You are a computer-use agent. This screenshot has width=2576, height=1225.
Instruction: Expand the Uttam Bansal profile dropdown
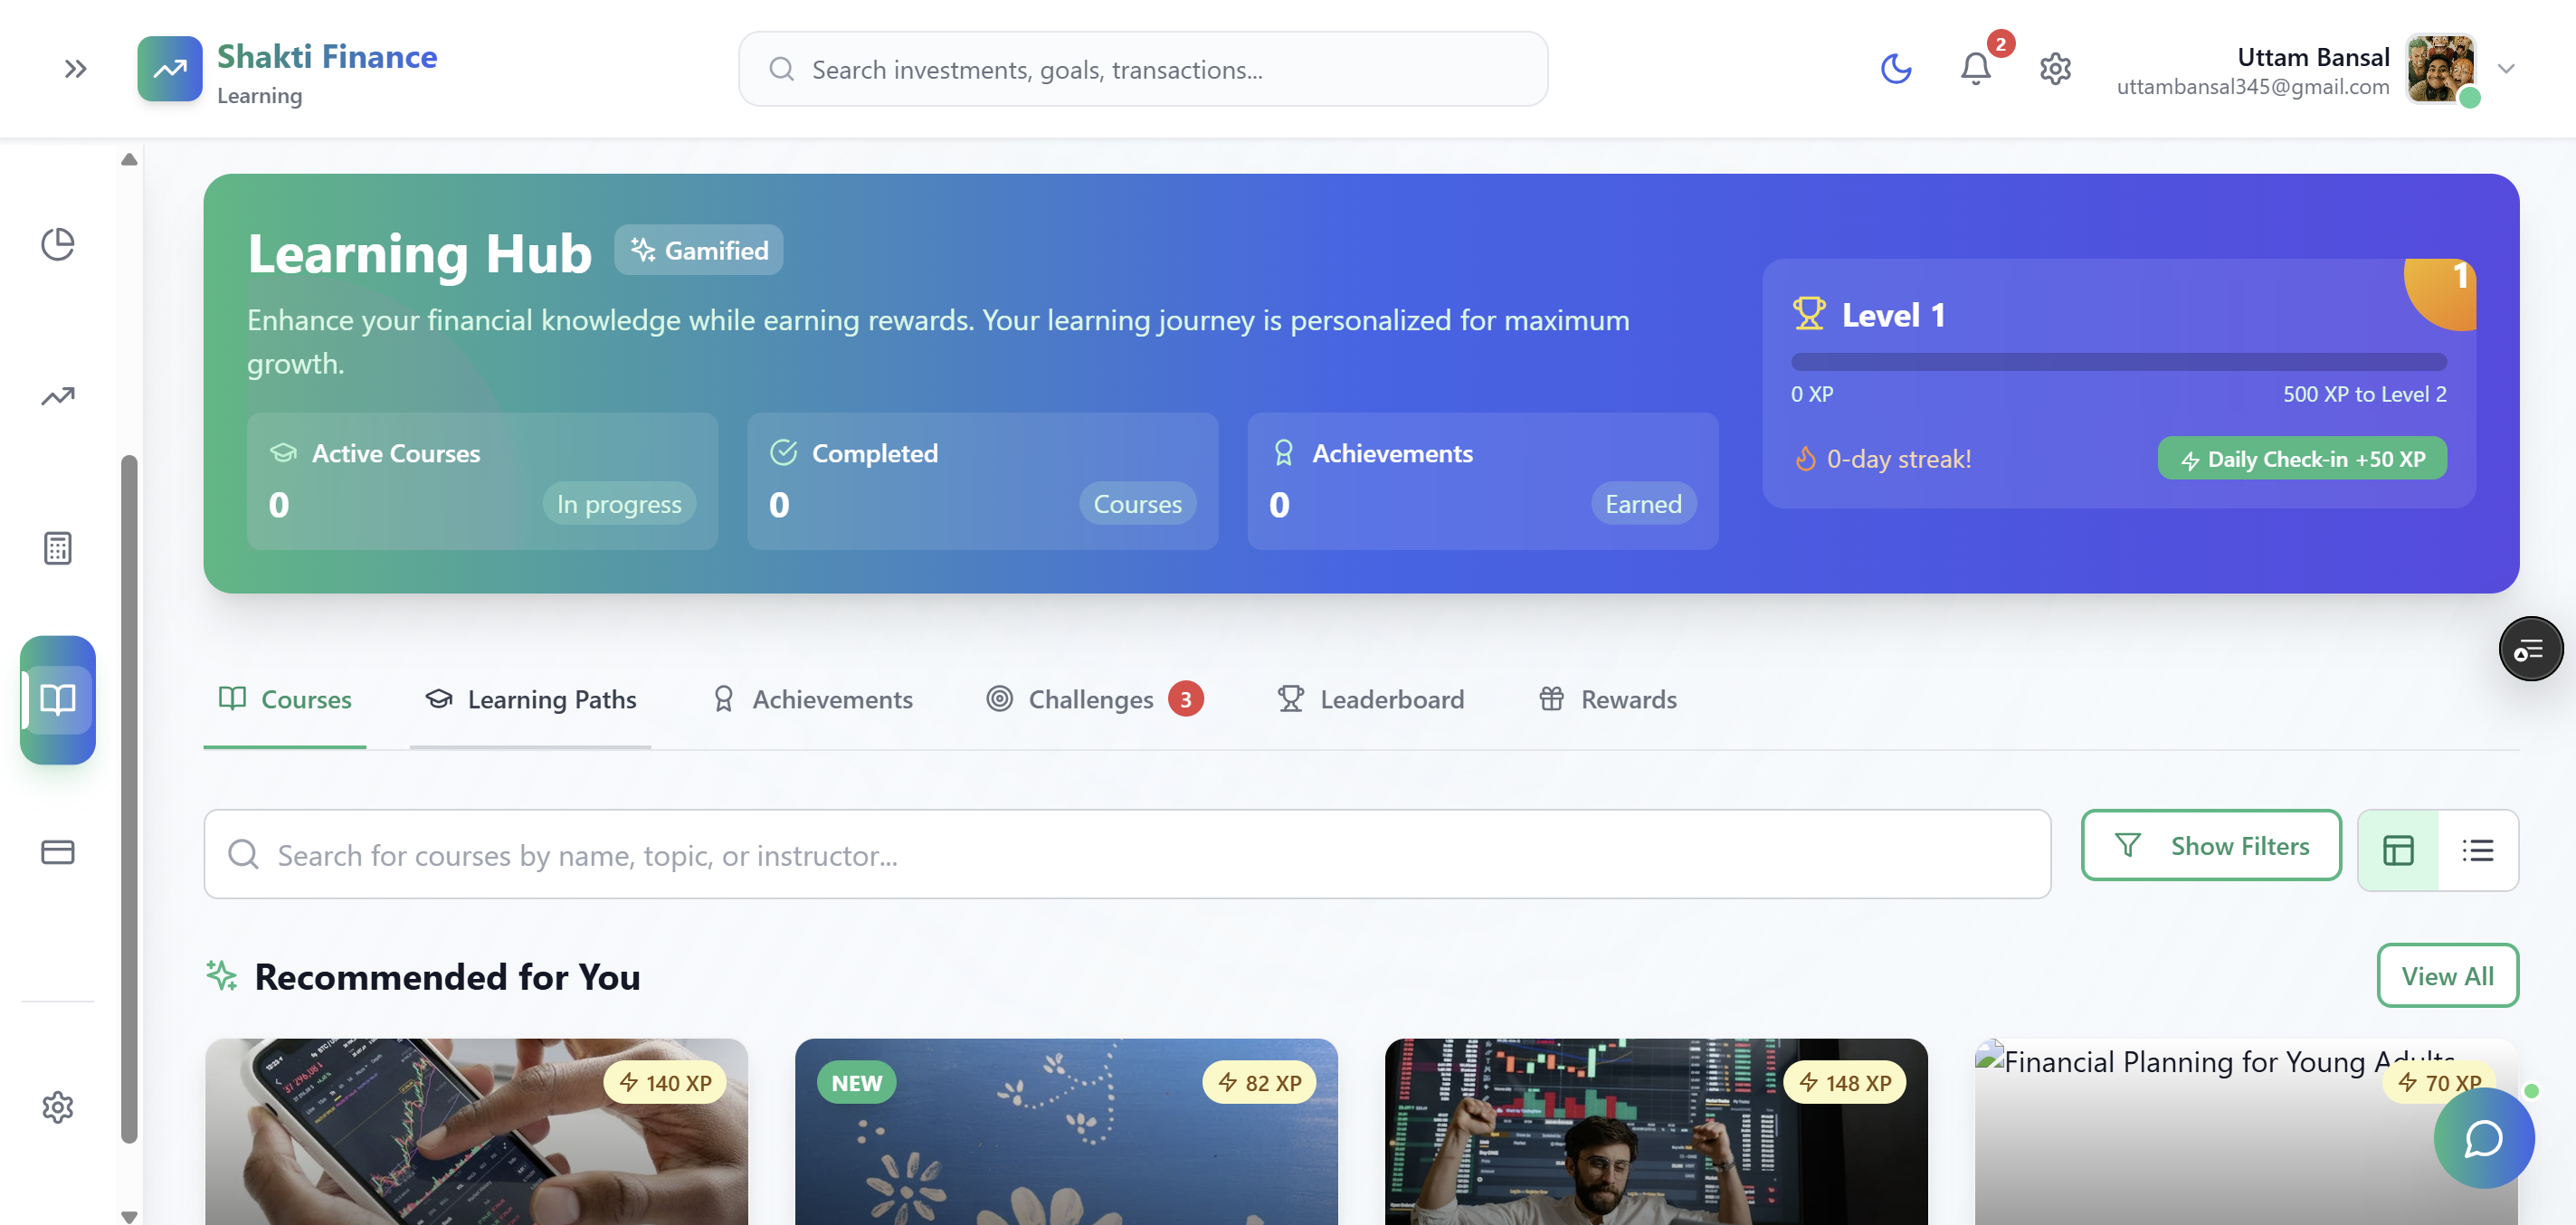(2504, 69)
